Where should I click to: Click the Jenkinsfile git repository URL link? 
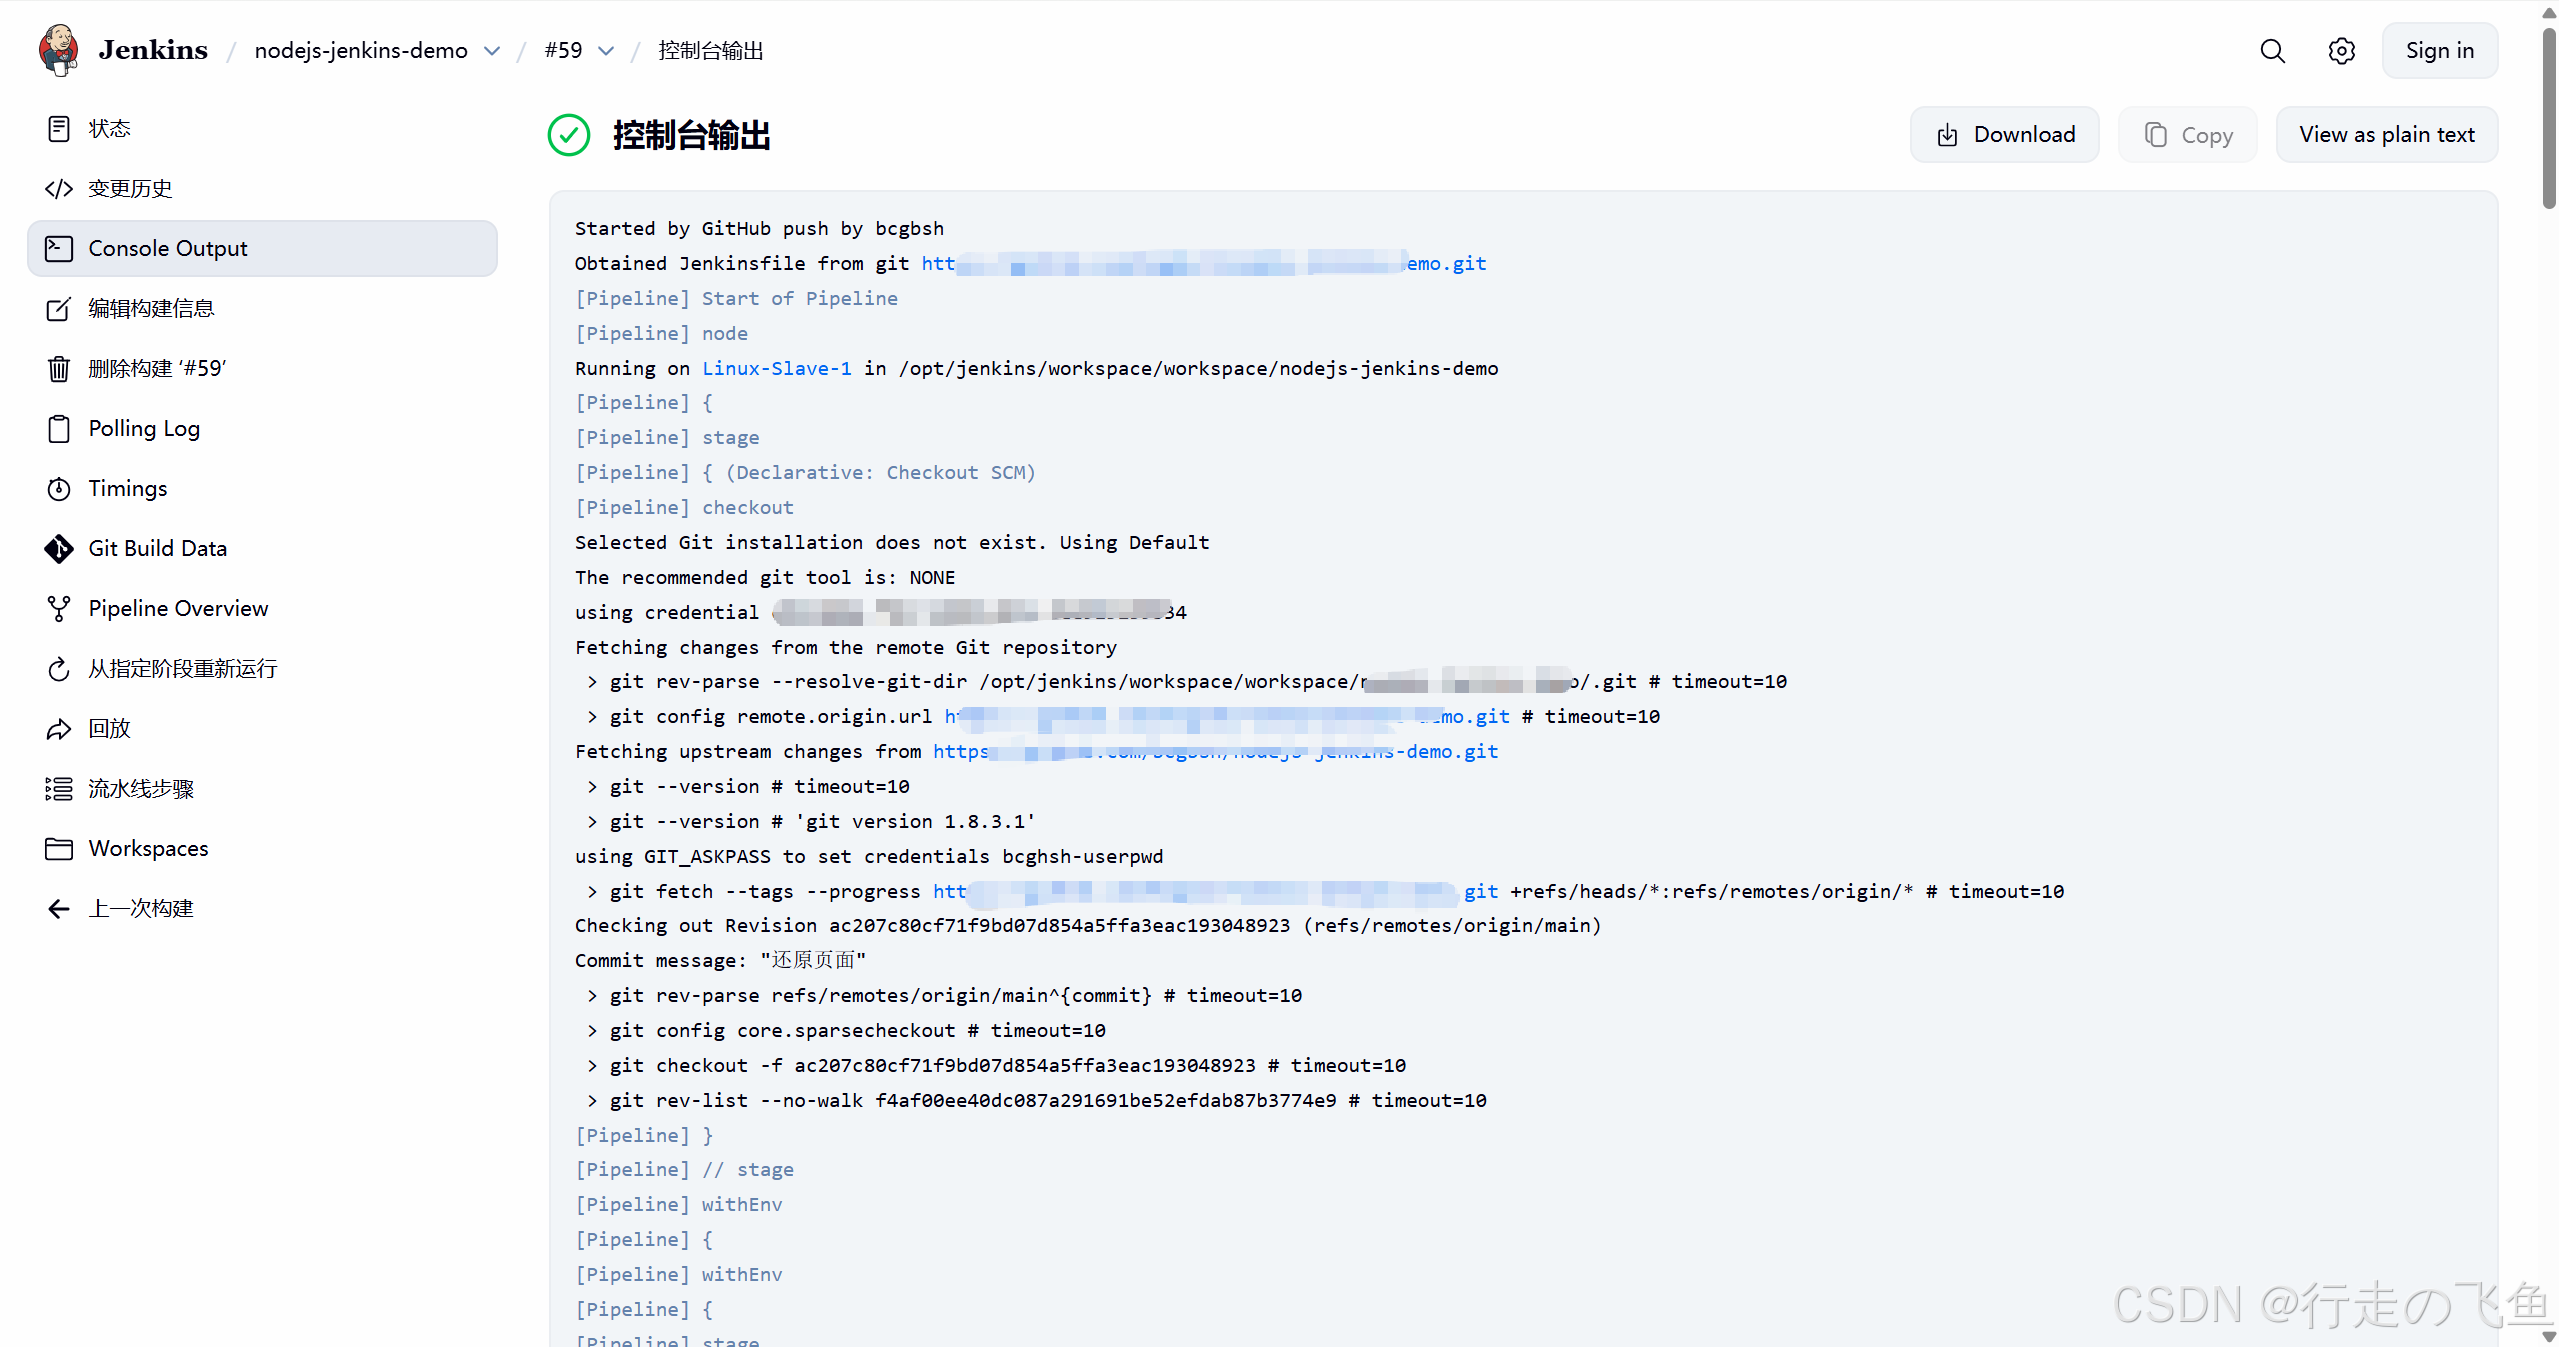point(1204,264)
